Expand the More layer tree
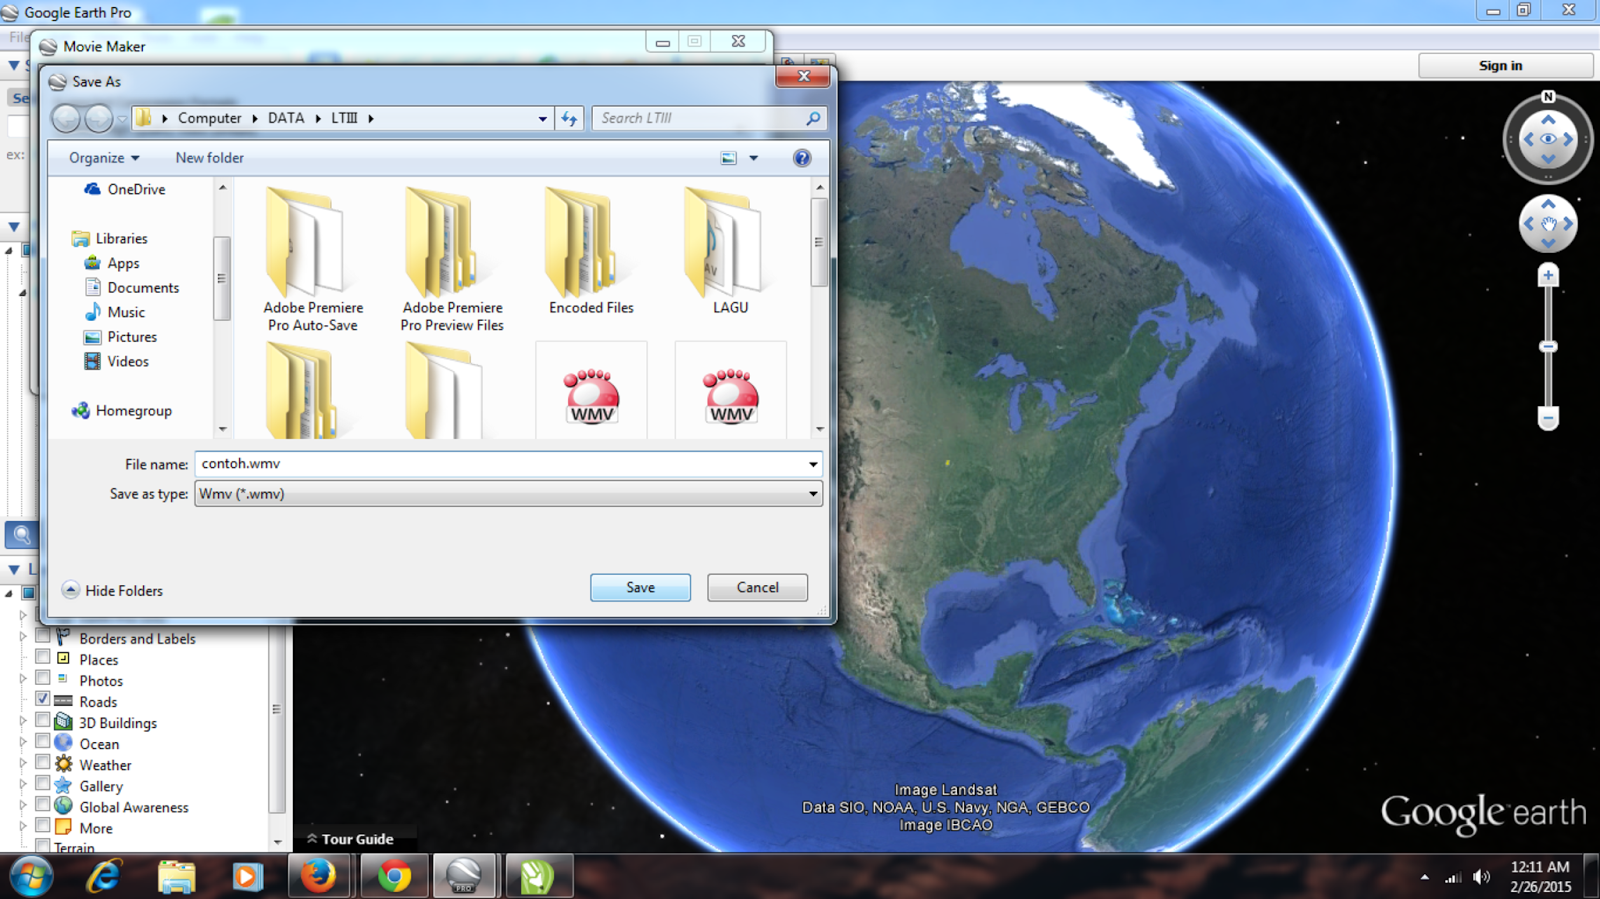This screenshot has width=1600, height=899. pyautogui.click(x=23, y=826)
